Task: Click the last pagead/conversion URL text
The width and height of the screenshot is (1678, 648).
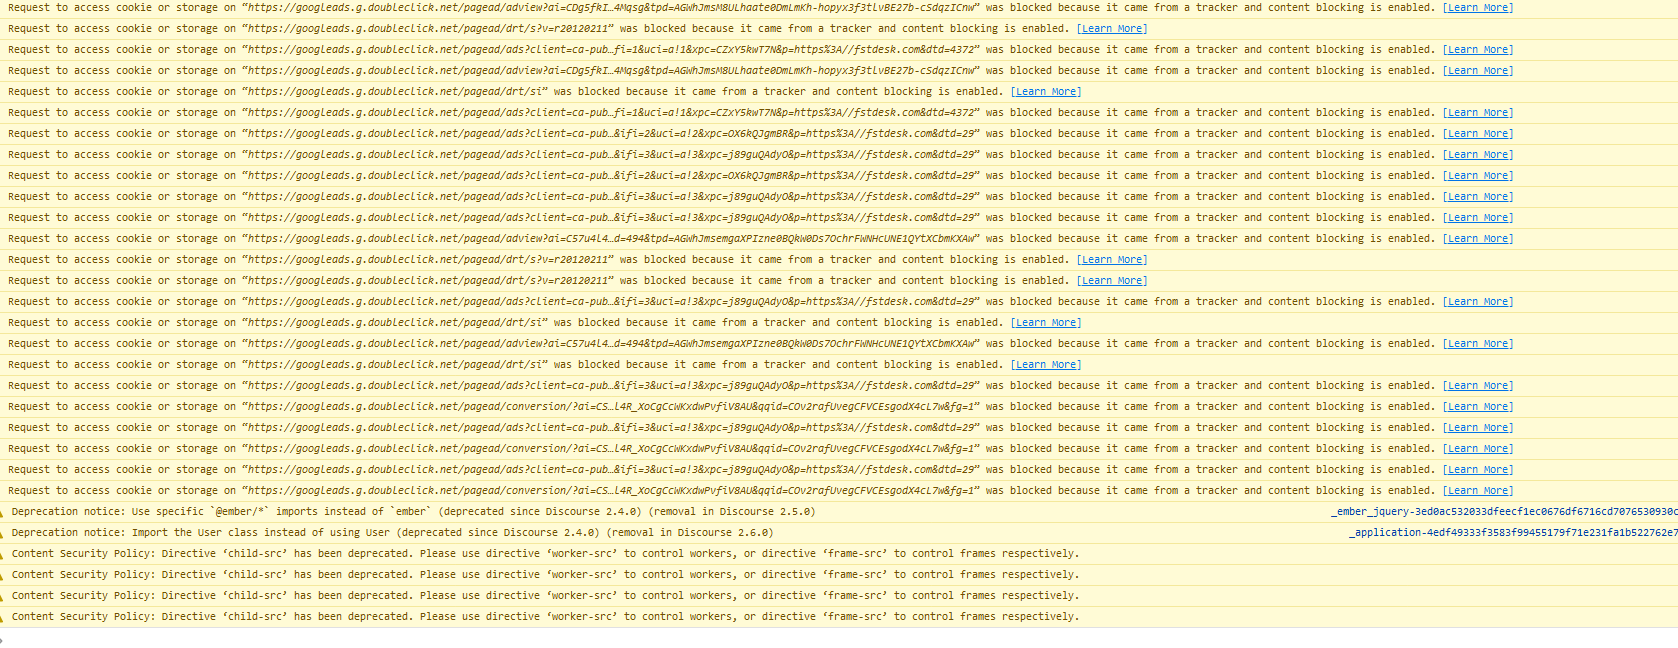Action: tap(610, 490)
